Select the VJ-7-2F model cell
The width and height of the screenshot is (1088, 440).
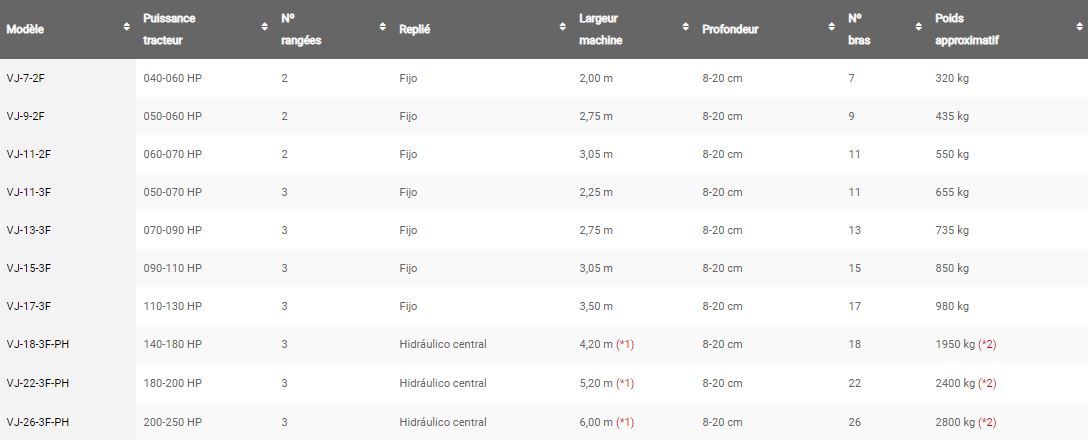point(26,78)
